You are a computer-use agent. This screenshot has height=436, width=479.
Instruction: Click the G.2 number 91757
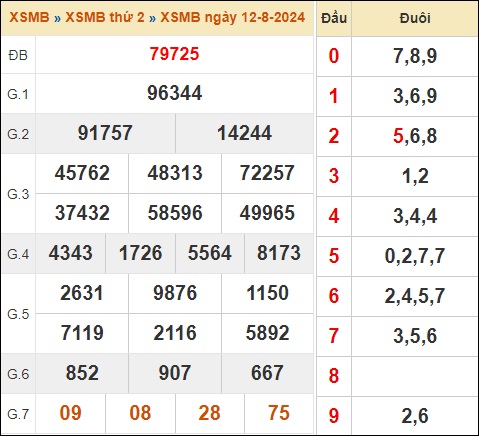pos(105,133)
